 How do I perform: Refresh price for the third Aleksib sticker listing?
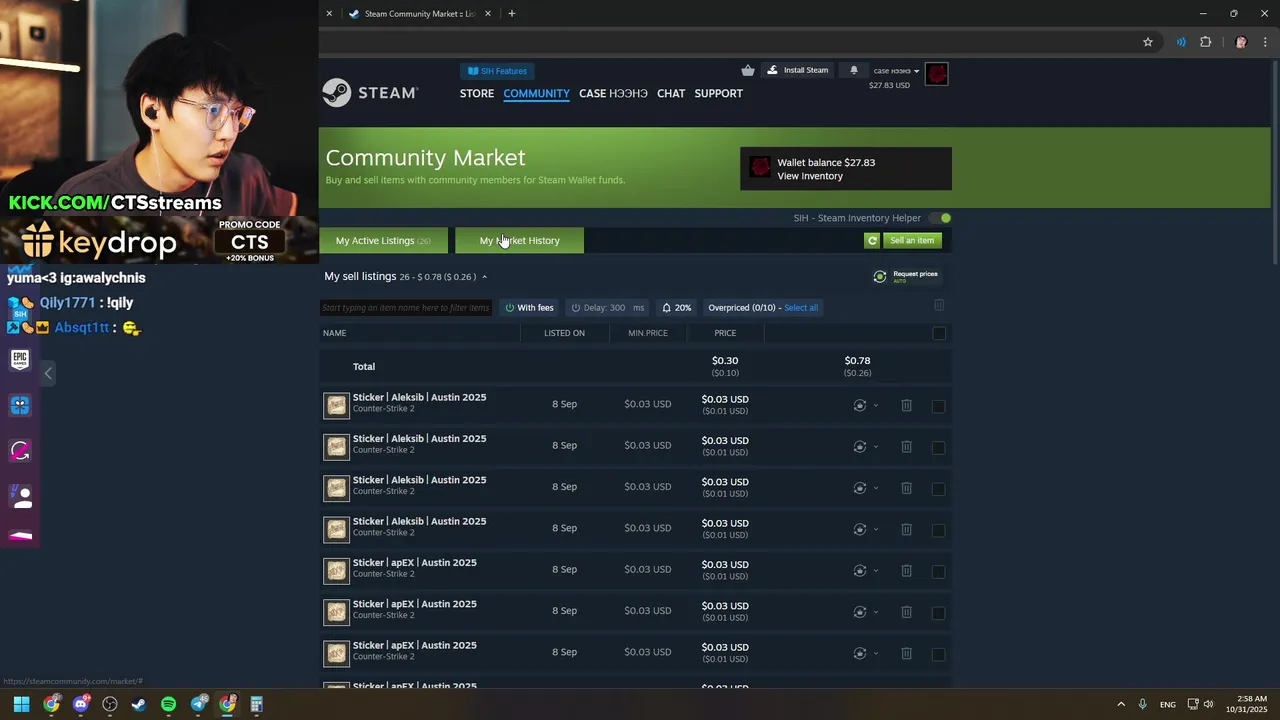coord(859,488)
